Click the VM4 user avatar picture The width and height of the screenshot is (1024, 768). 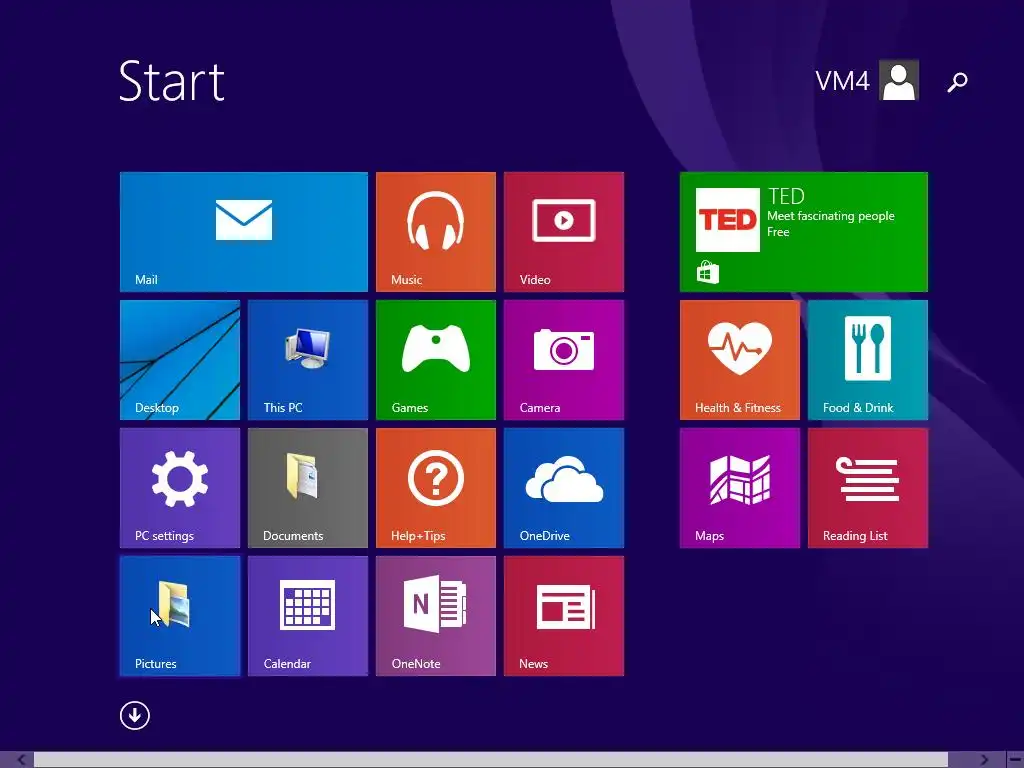click(x=899, y=80)
